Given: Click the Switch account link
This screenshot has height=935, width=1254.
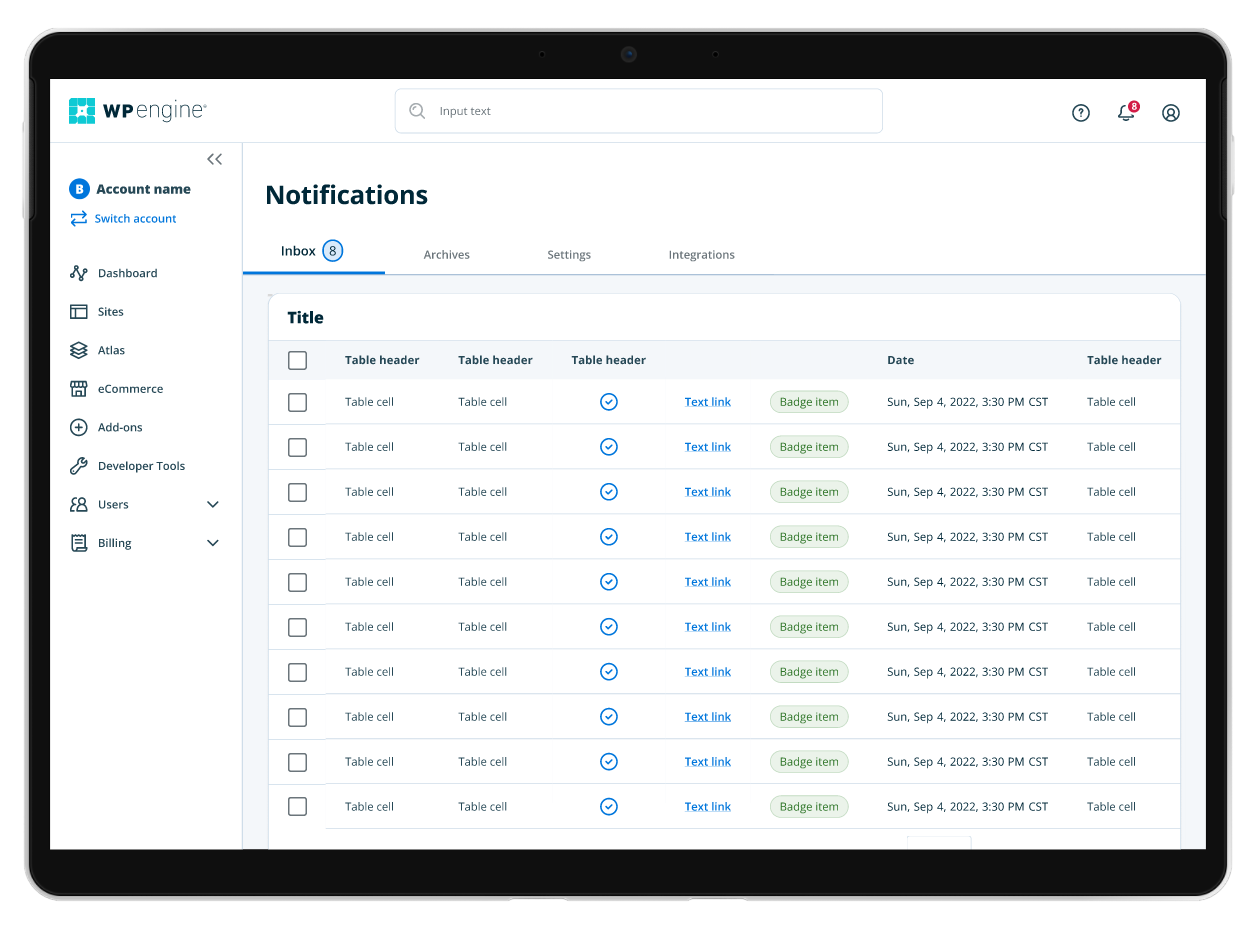Looking at the screenshot, I should click(135, 219).
